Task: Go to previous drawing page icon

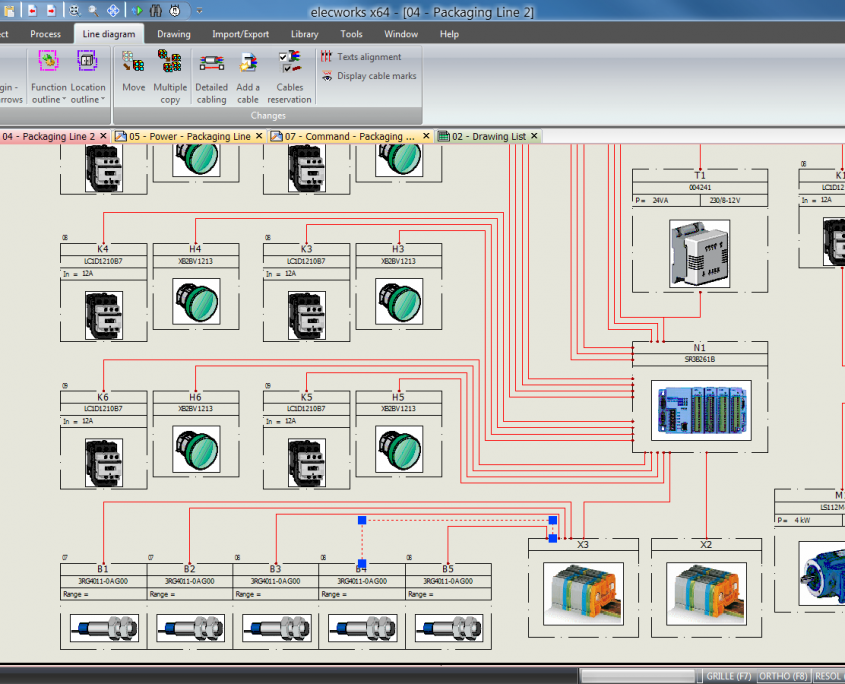Action: (32, 10)
